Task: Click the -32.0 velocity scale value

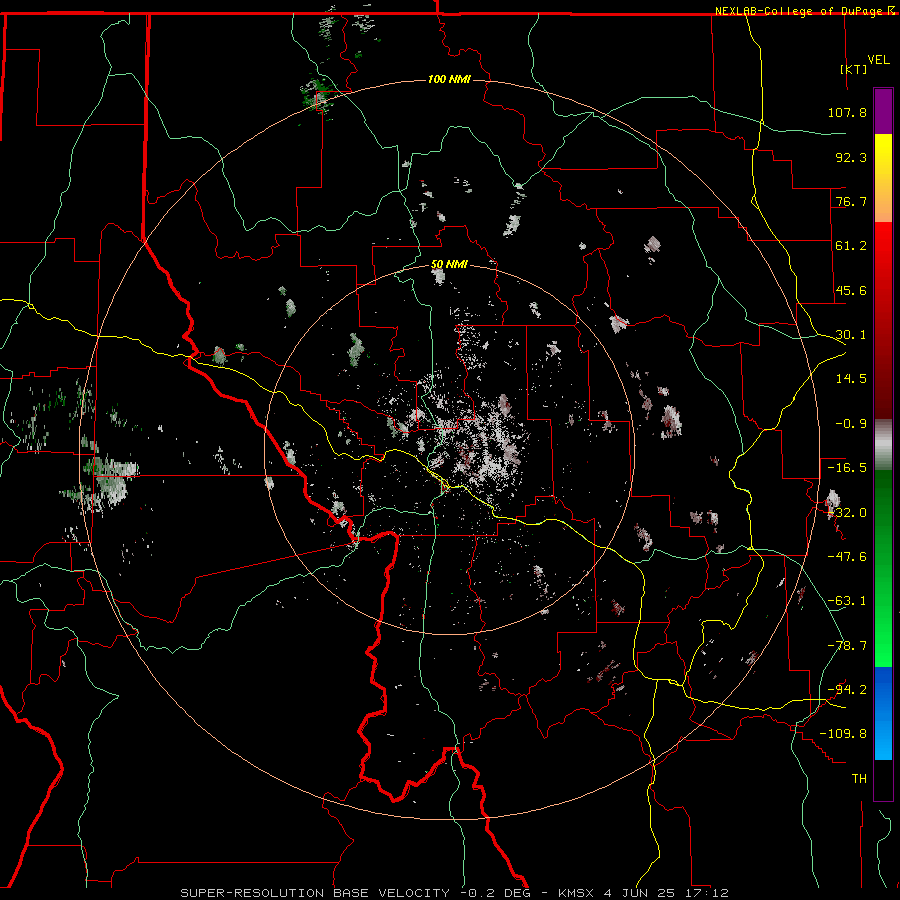Action: [847, 513]
